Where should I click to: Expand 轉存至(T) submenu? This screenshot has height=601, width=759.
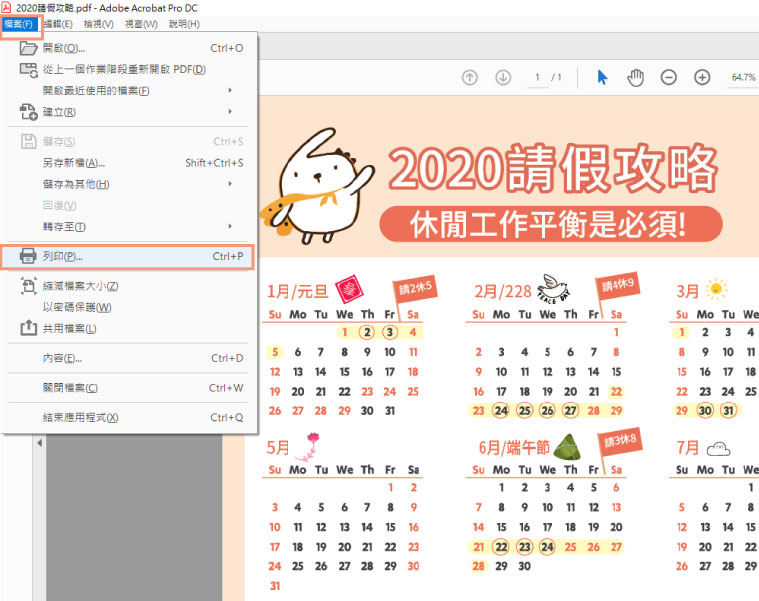(x=128, y=227)
